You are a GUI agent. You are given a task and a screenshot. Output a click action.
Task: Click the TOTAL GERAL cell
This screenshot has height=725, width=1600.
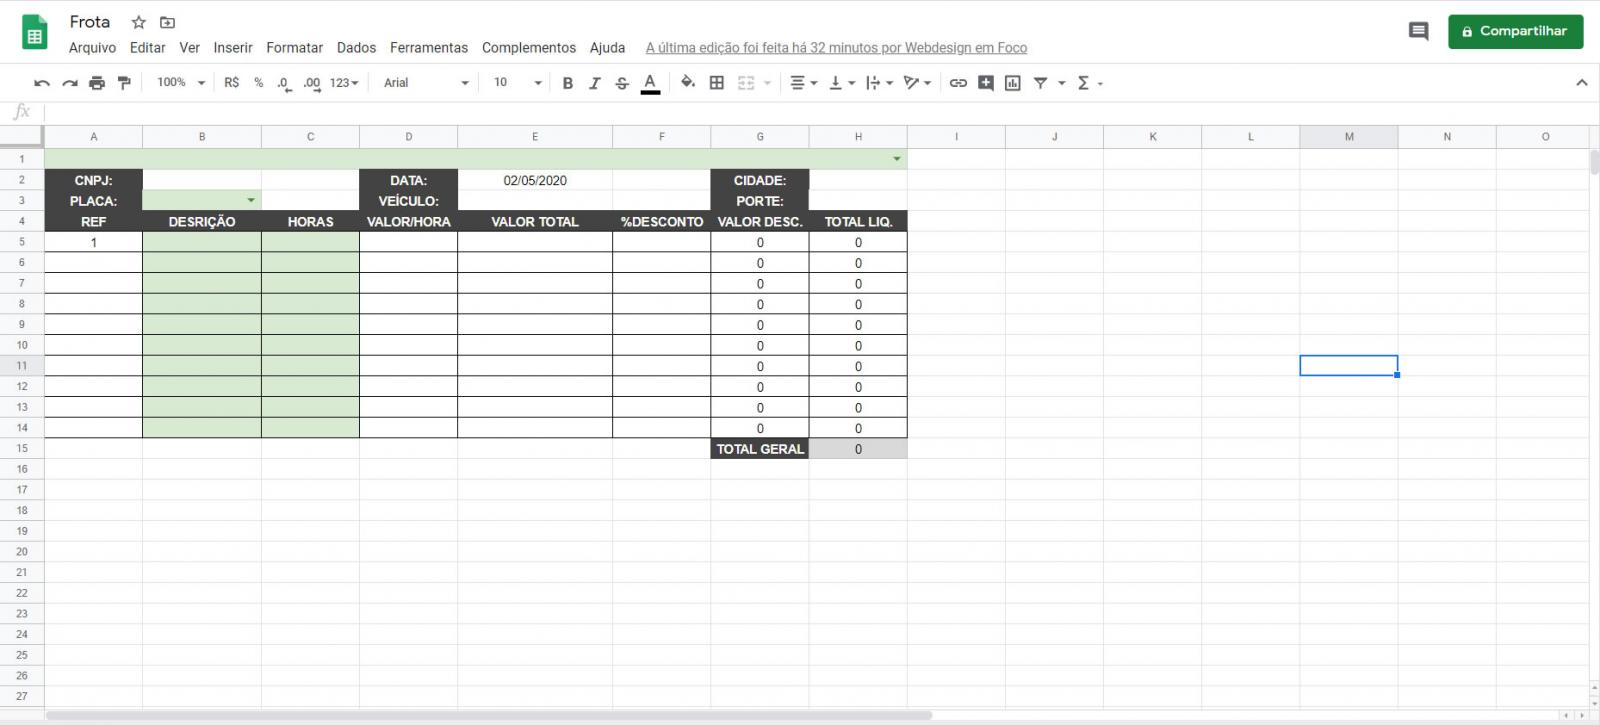tap(760, 449)
